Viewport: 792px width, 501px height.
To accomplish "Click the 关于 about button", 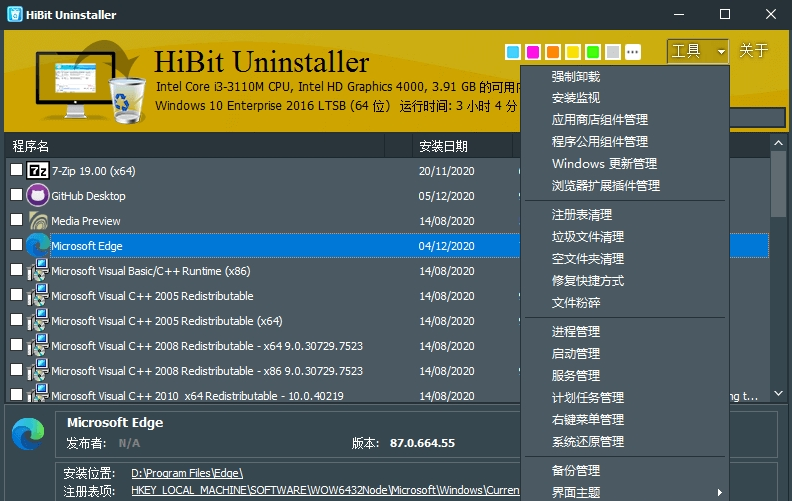I will click(754, 51).
